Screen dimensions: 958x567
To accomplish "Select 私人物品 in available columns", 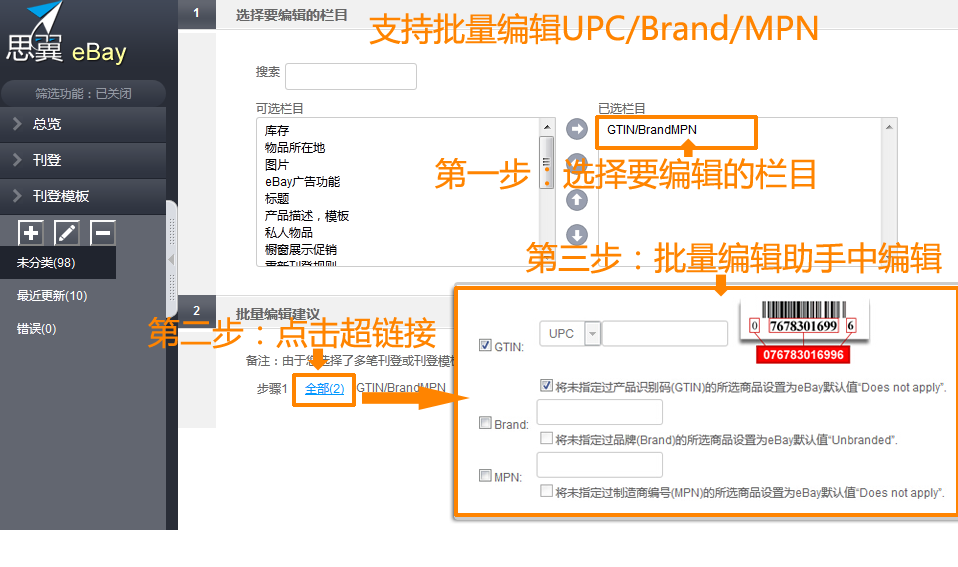I will [288, 233].
